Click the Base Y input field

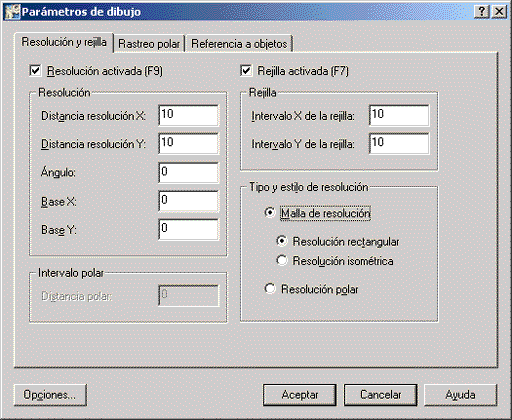click(188, 229)
